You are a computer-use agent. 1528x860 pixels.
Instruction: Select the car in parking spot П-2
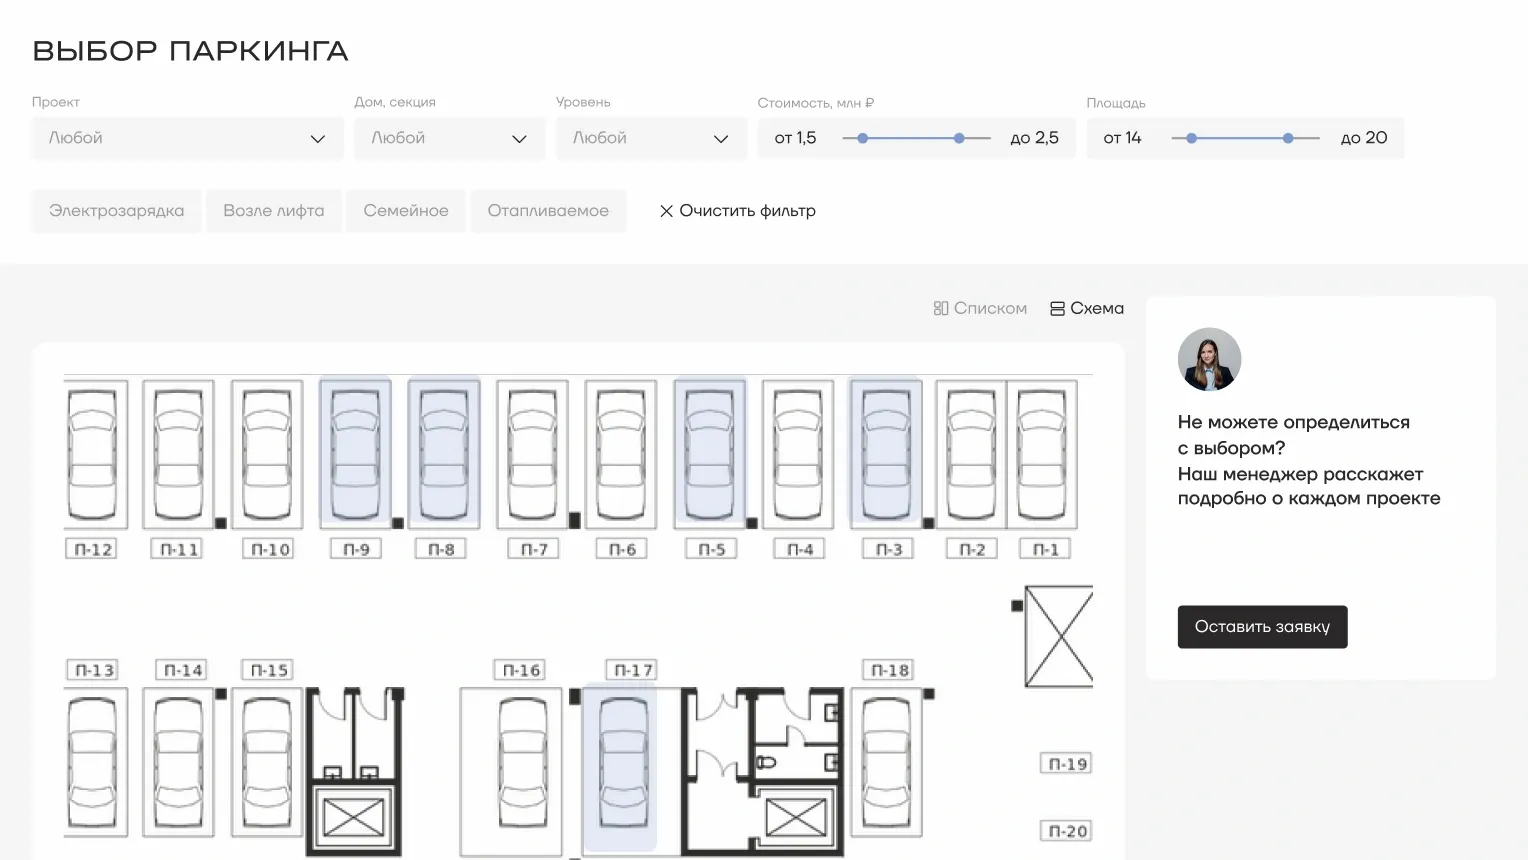click(x=972, y=454)
